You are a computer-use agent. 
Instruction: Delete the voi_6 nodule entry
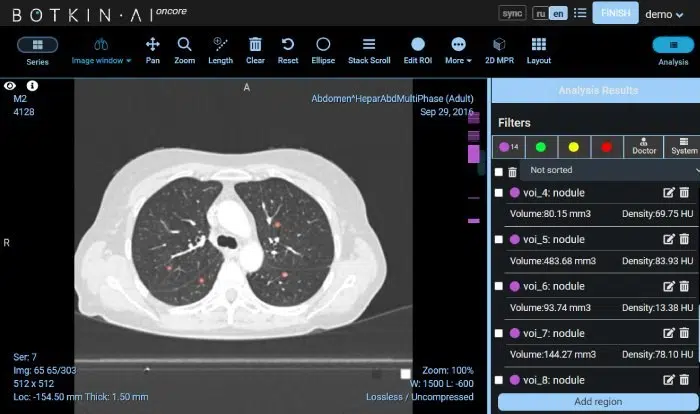point(684,286)
